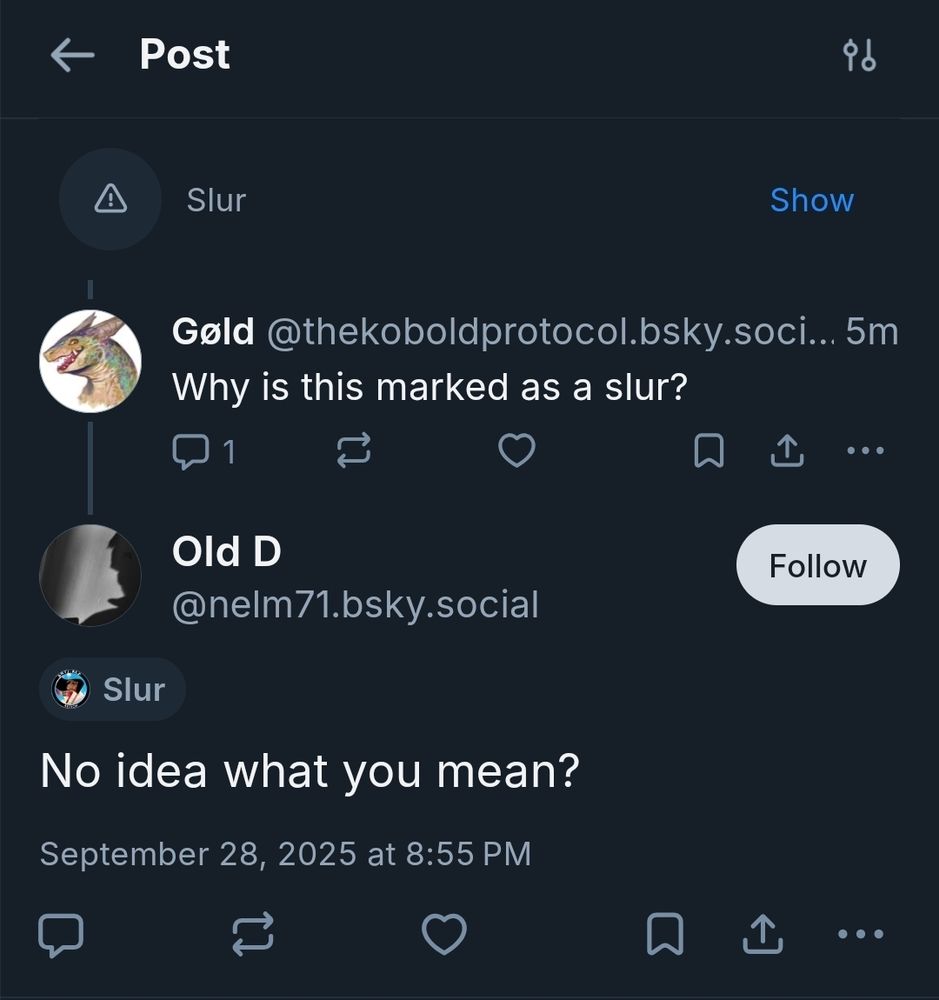Viewport: 939px width, 1000px height.
Task: Show the hidden Slur-labeled post
Action: click(811, 200)
